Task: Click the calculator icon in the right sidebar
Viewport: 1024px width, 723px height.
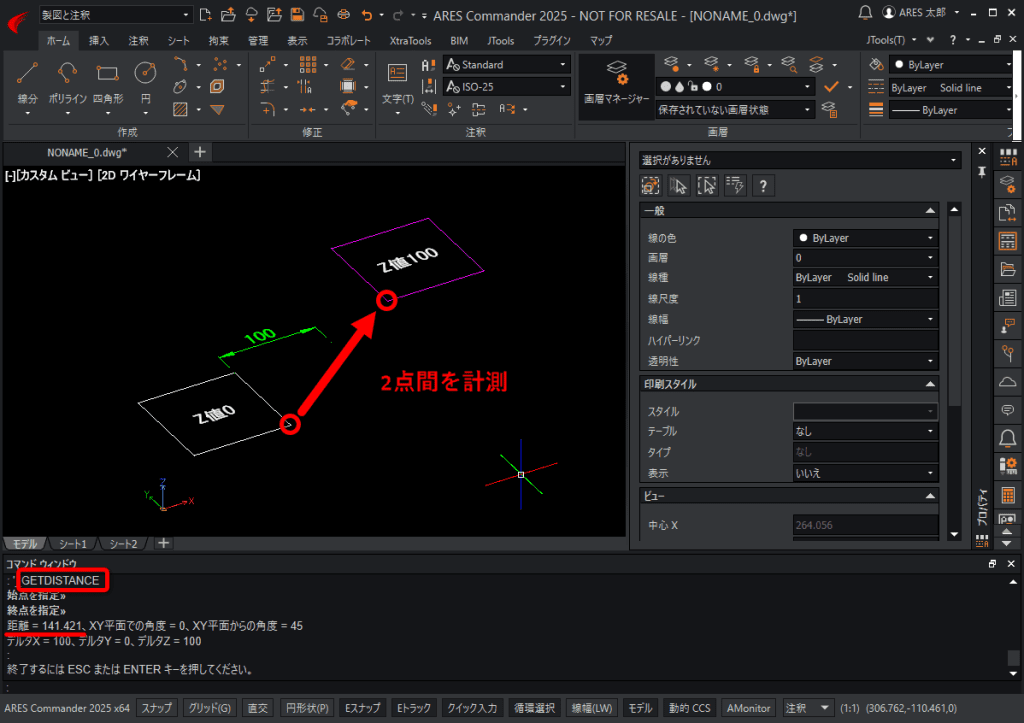Action: point(1008,496)
